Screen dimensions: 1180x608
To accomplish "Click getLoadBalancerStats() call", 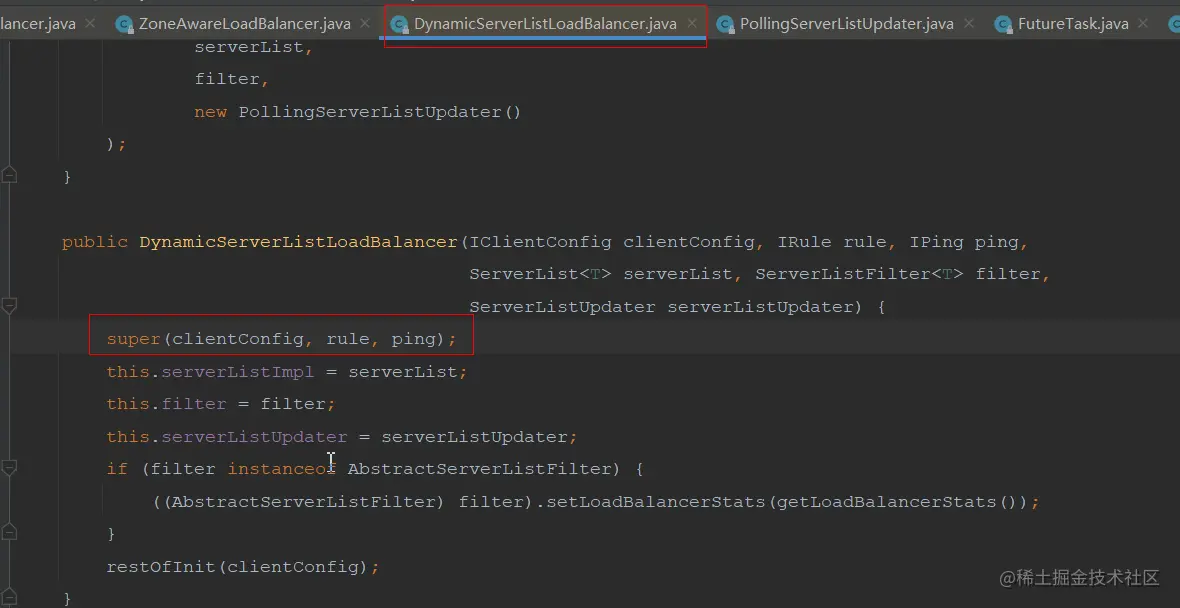I will (899, 501).
